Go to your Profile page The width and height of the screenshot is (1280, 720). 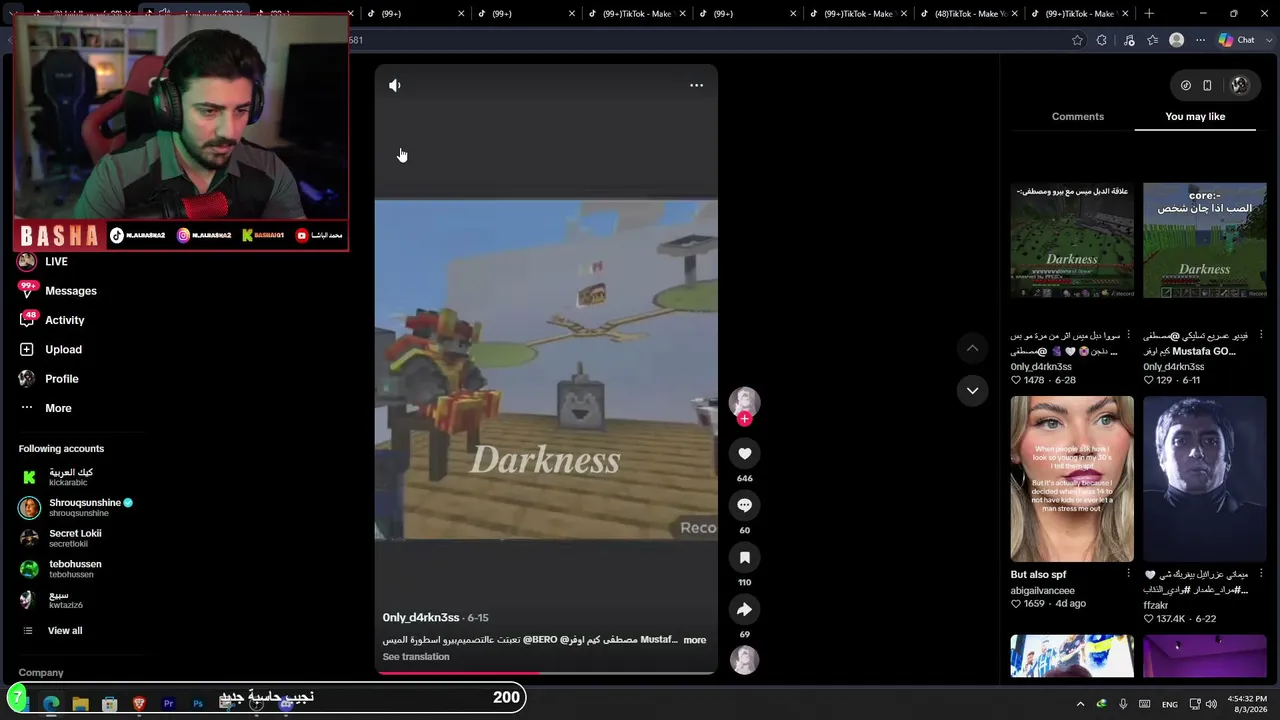point(49,379)
